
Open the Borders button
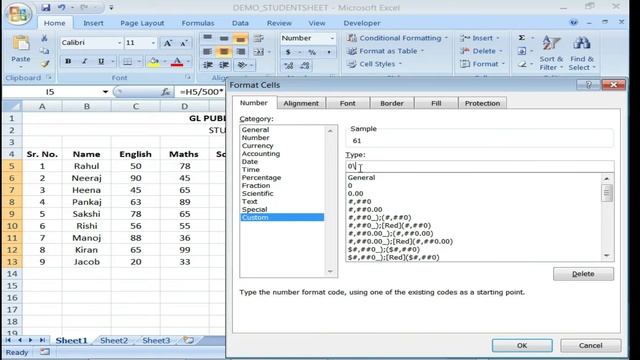click(x=127, y=62)
